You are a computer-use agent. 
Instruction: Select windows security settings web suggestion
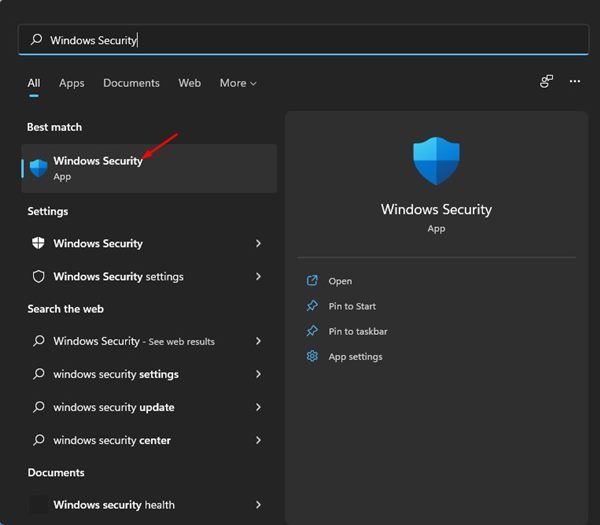[115, 374]
